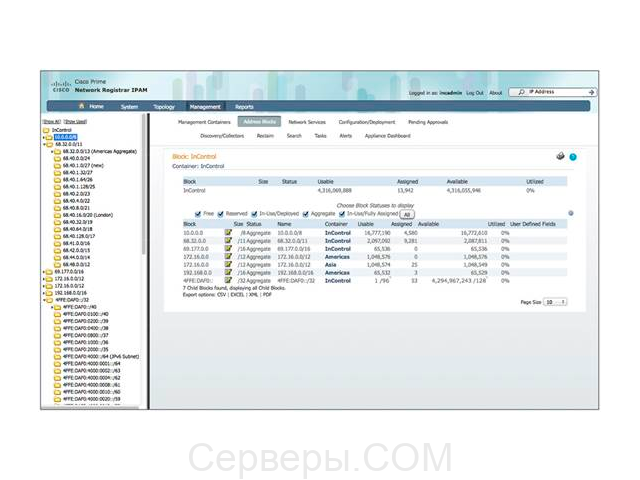
Task: Switch to the Network Services tab
Action: (307, 121)
